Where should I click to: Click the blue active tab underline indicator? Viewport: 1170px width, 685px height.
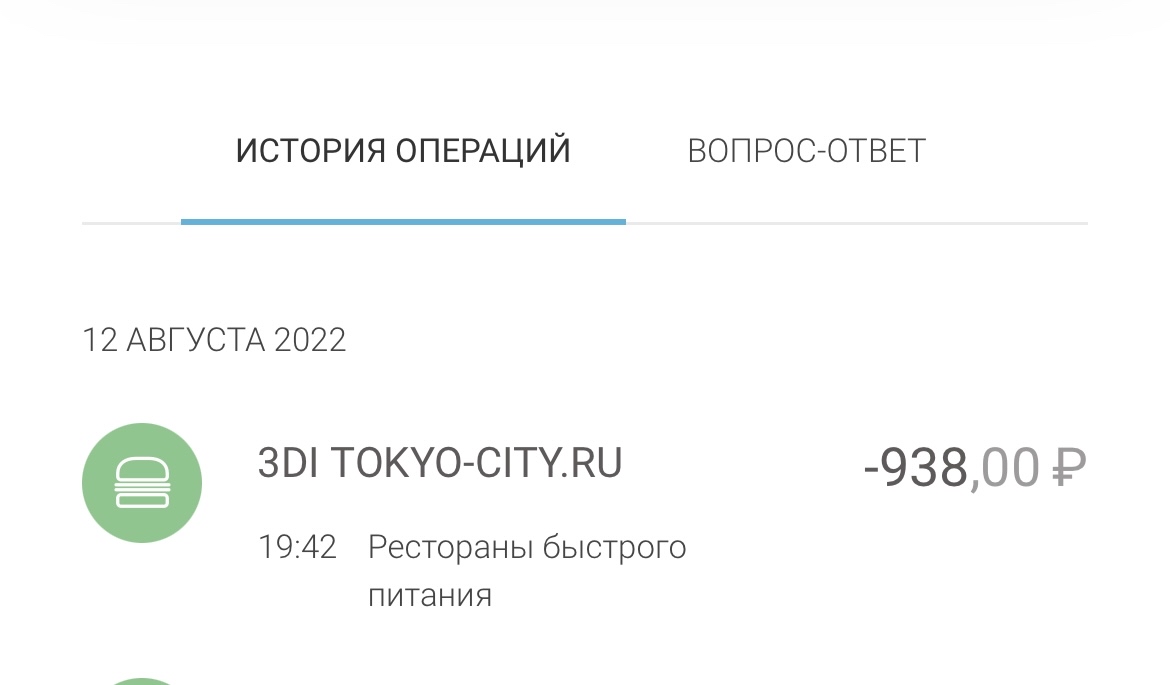click(x=403, y=222)
